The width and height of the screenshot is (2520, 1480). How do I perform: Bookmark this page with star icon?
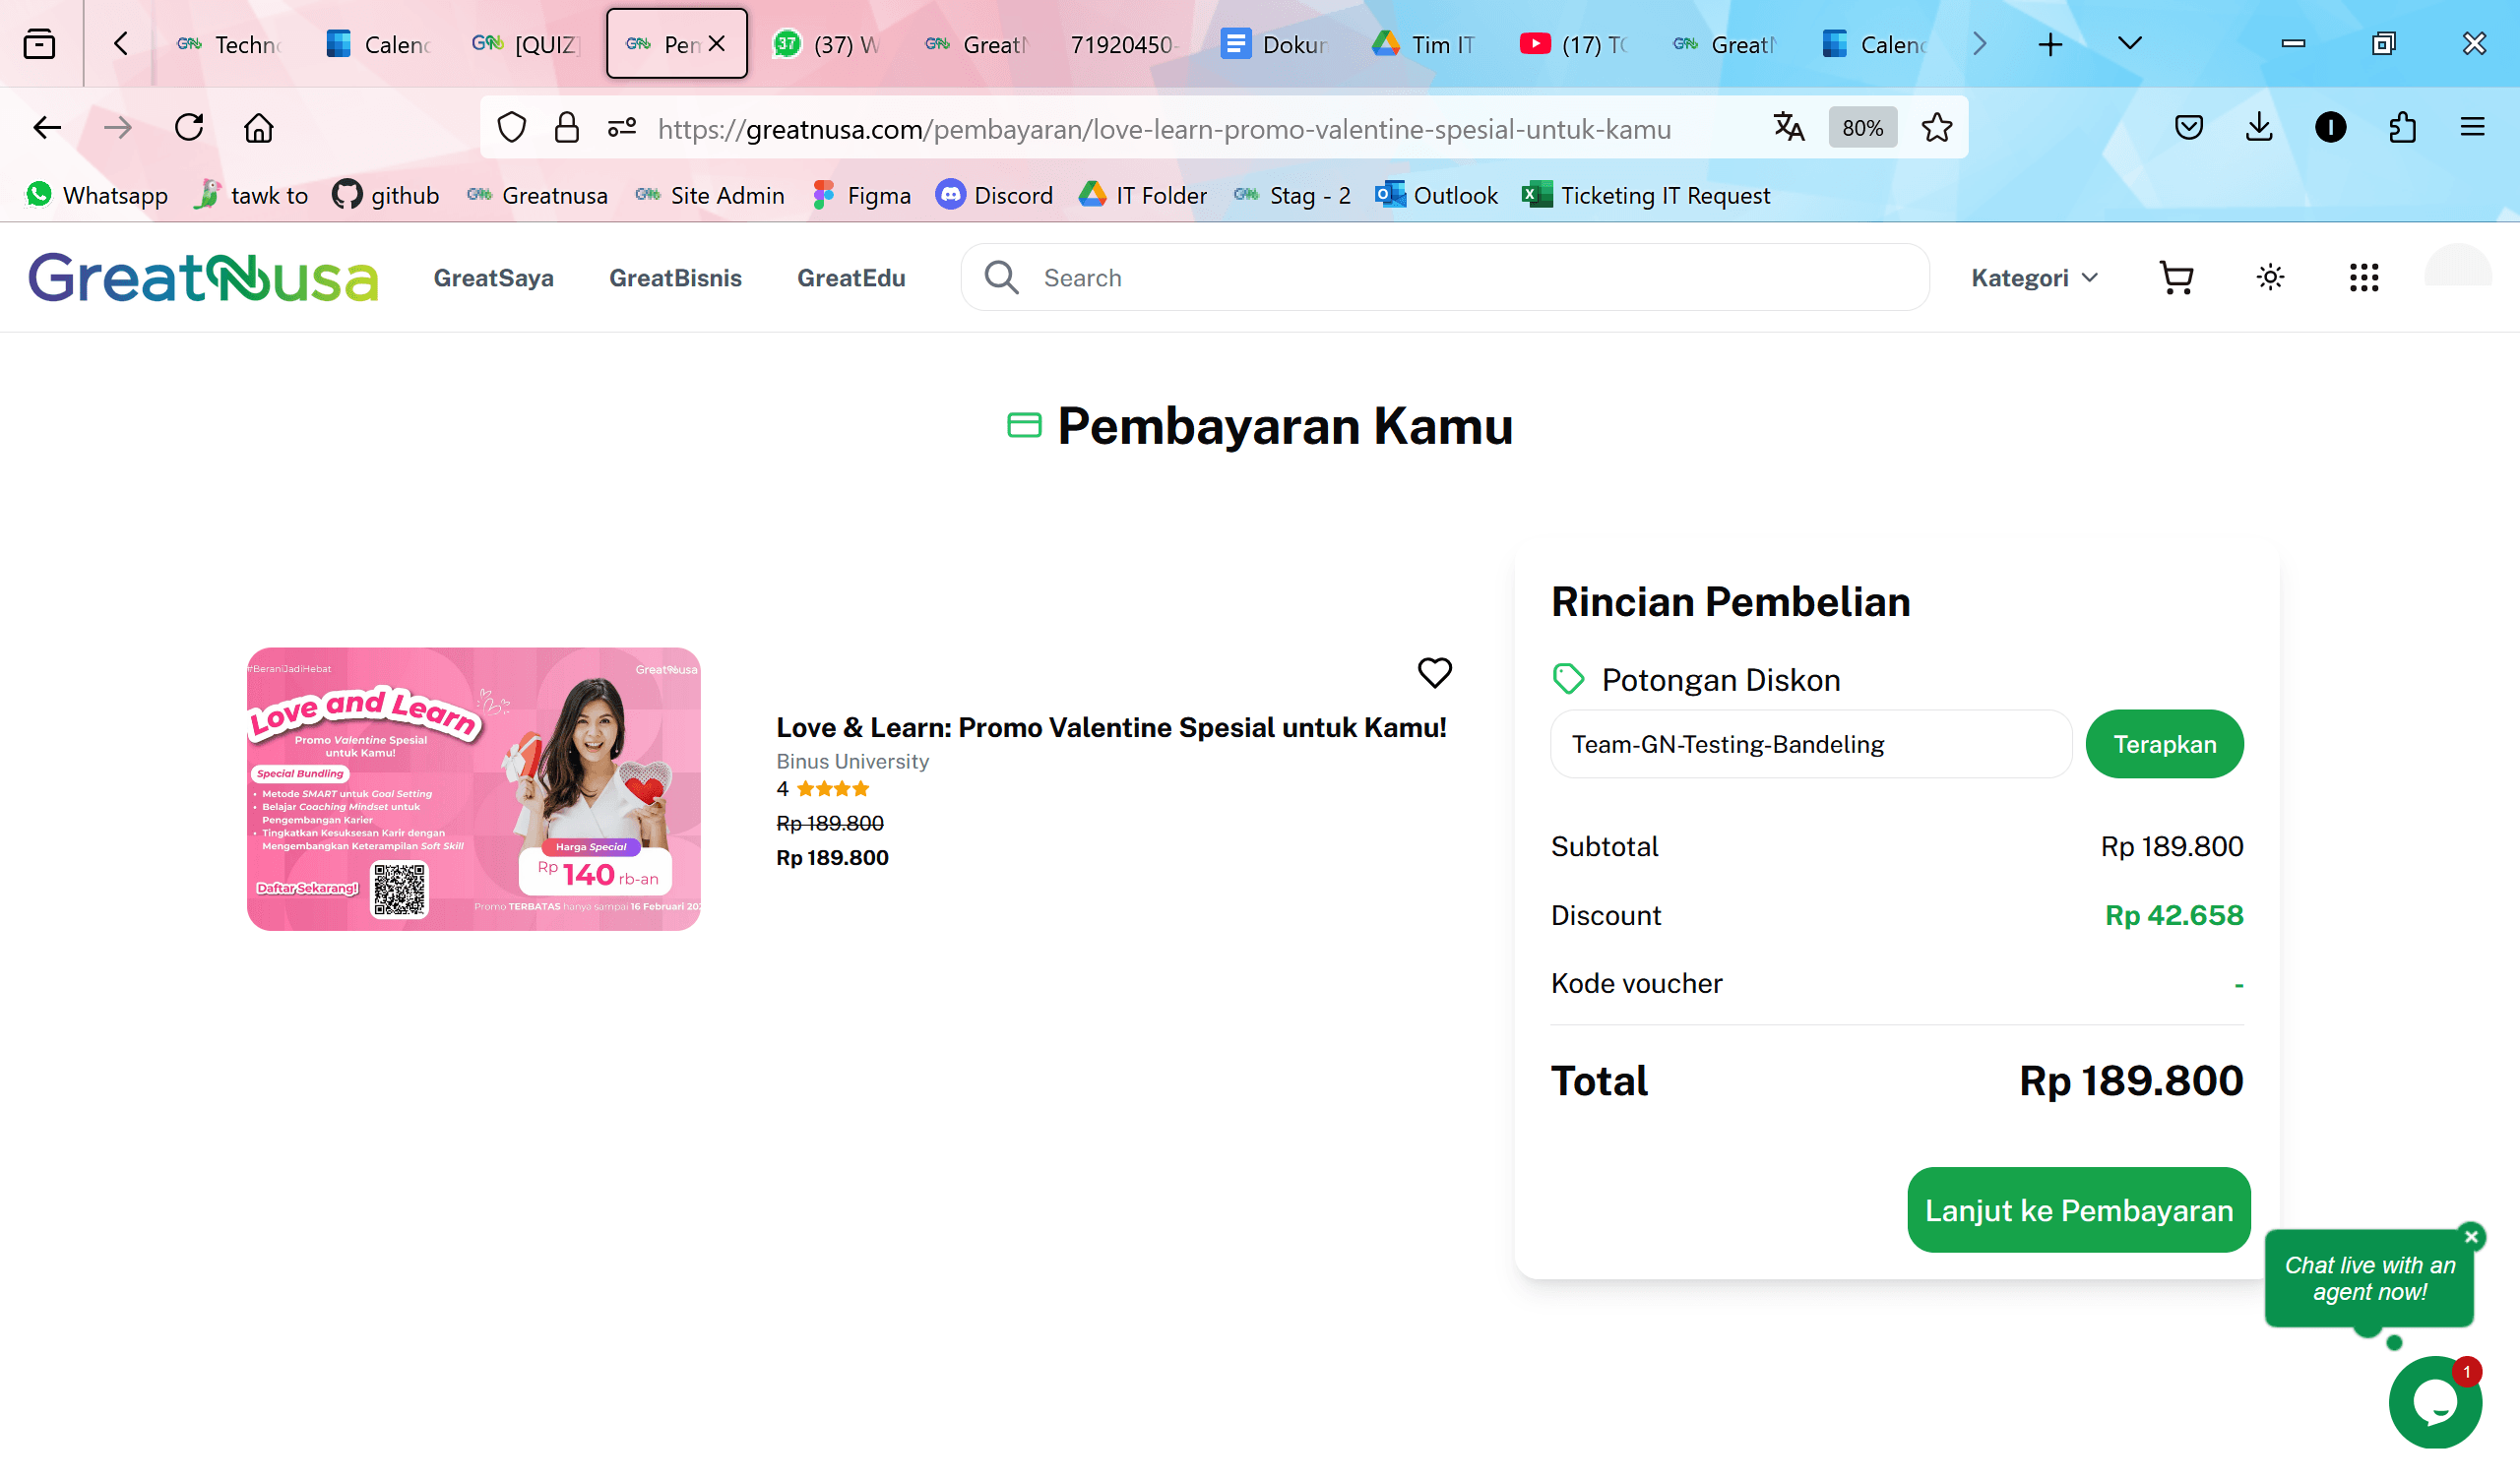[1936, 128]
